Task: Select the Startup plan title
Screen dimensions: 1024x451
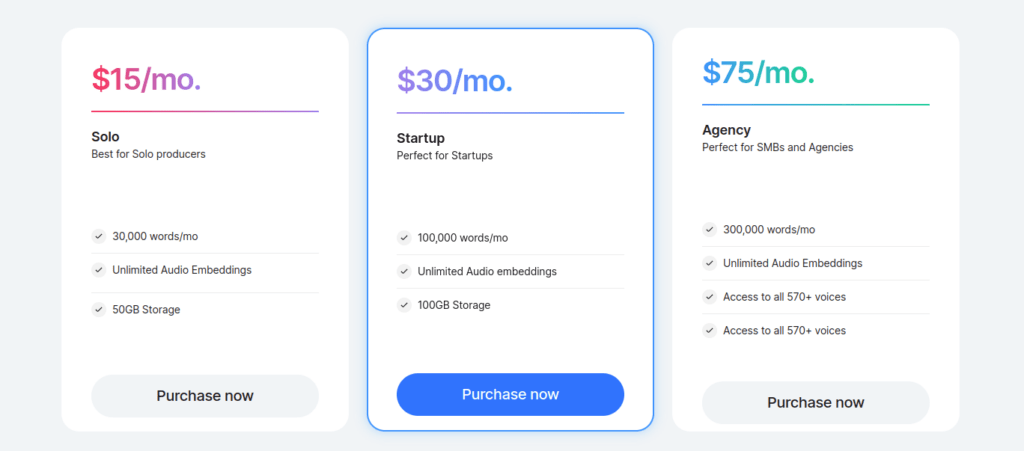Action: point(421,138)
